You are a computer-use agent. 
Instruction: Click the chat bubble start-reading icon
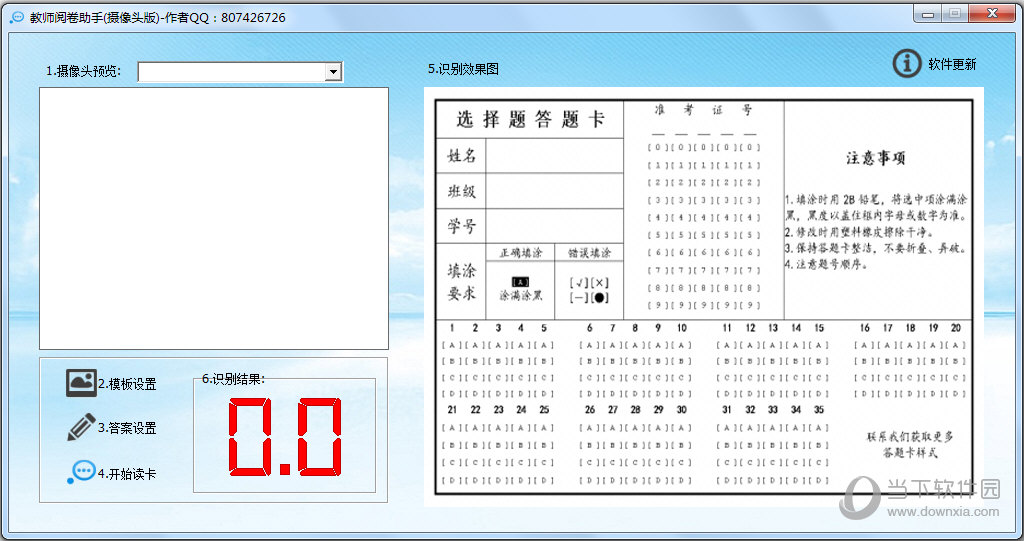coord(82,472)
